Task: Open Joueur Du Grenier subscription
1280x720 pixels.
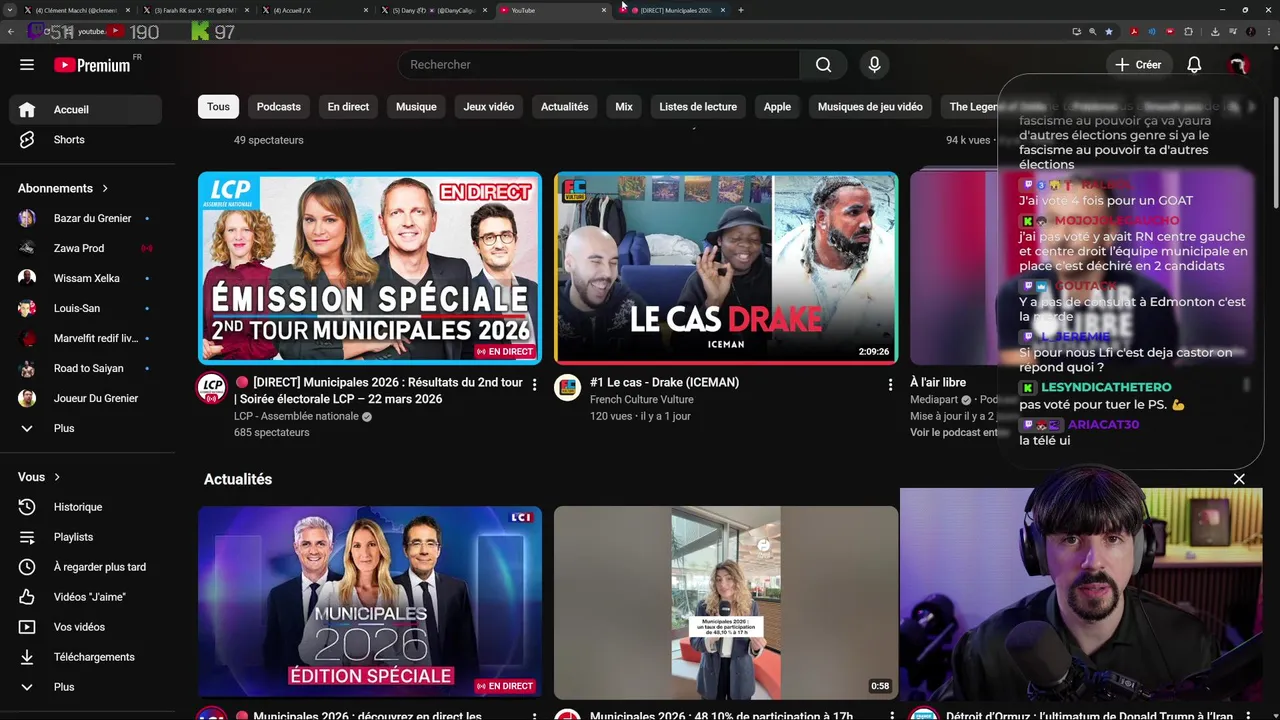Action: pos(86,398)
